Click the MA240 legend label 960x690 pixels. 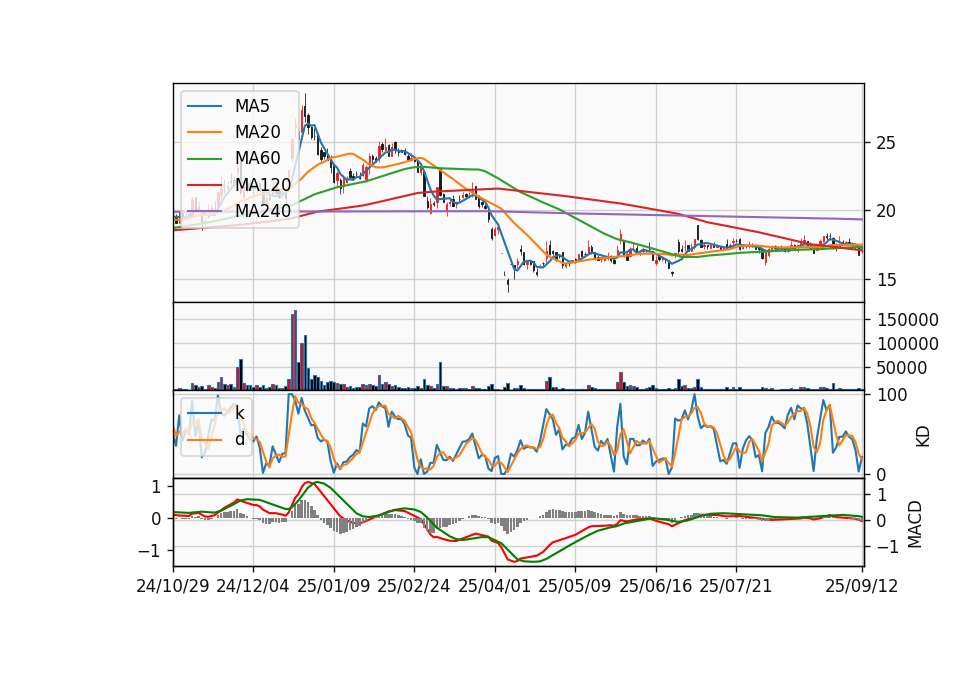click(263, 211)
